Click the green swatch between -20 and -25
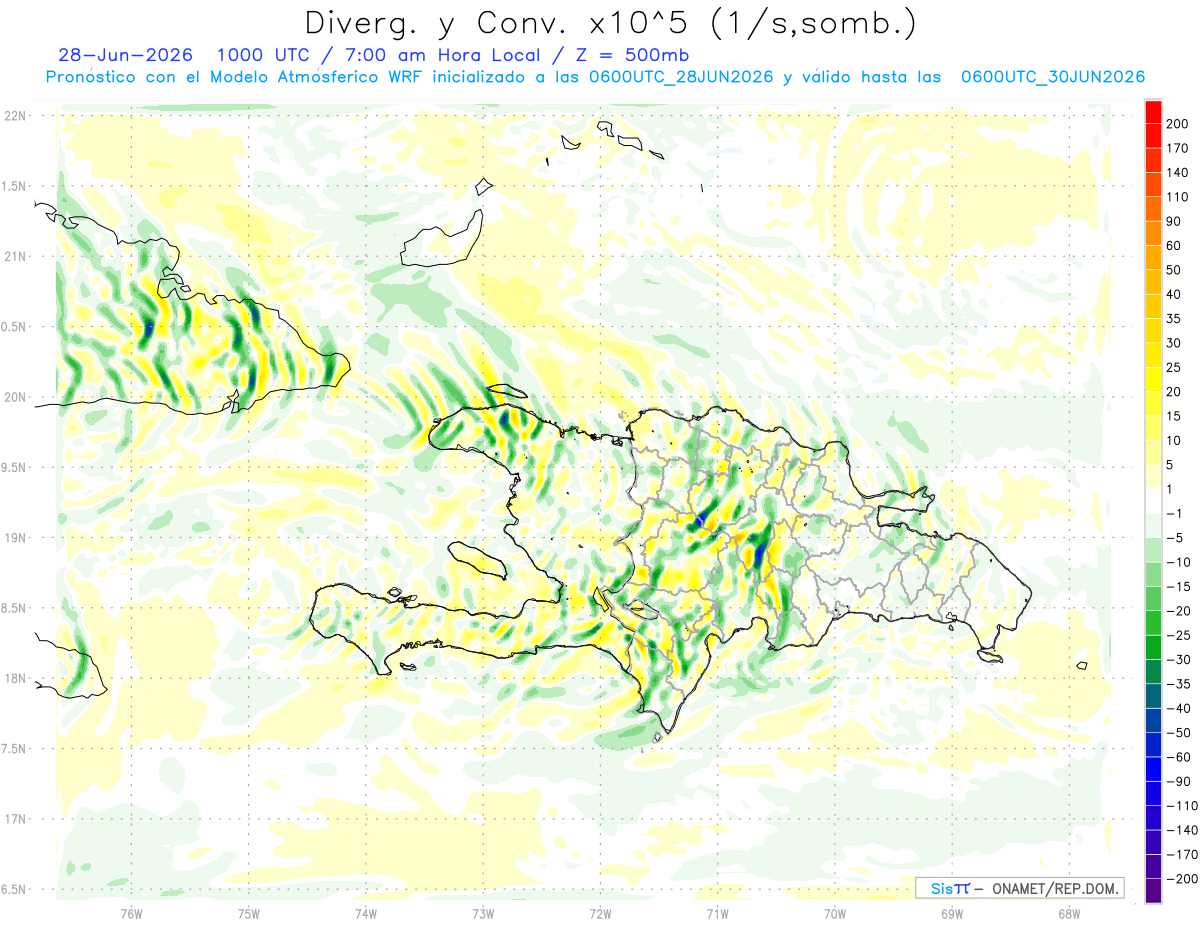 coord(1153,623)
